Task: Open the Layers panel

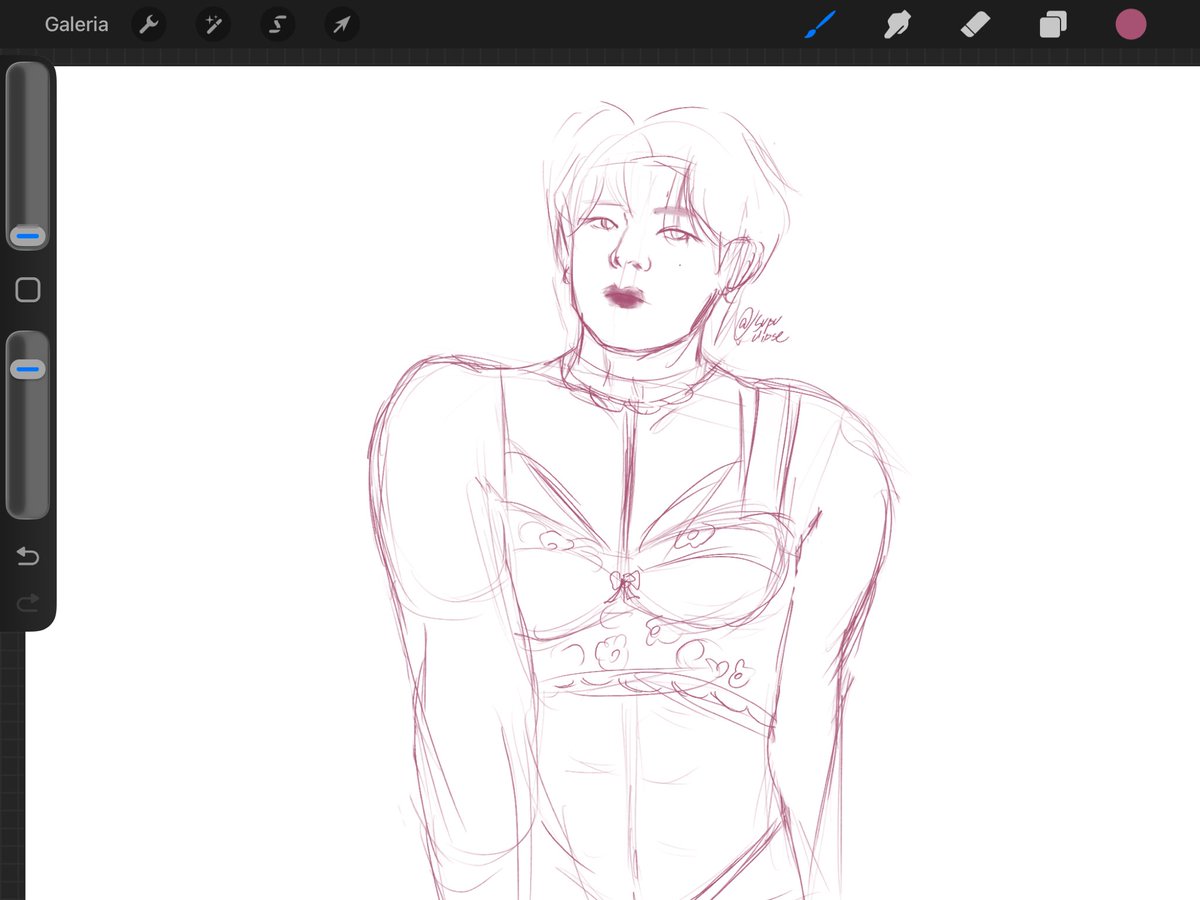Action: (x=1053, y=25)
